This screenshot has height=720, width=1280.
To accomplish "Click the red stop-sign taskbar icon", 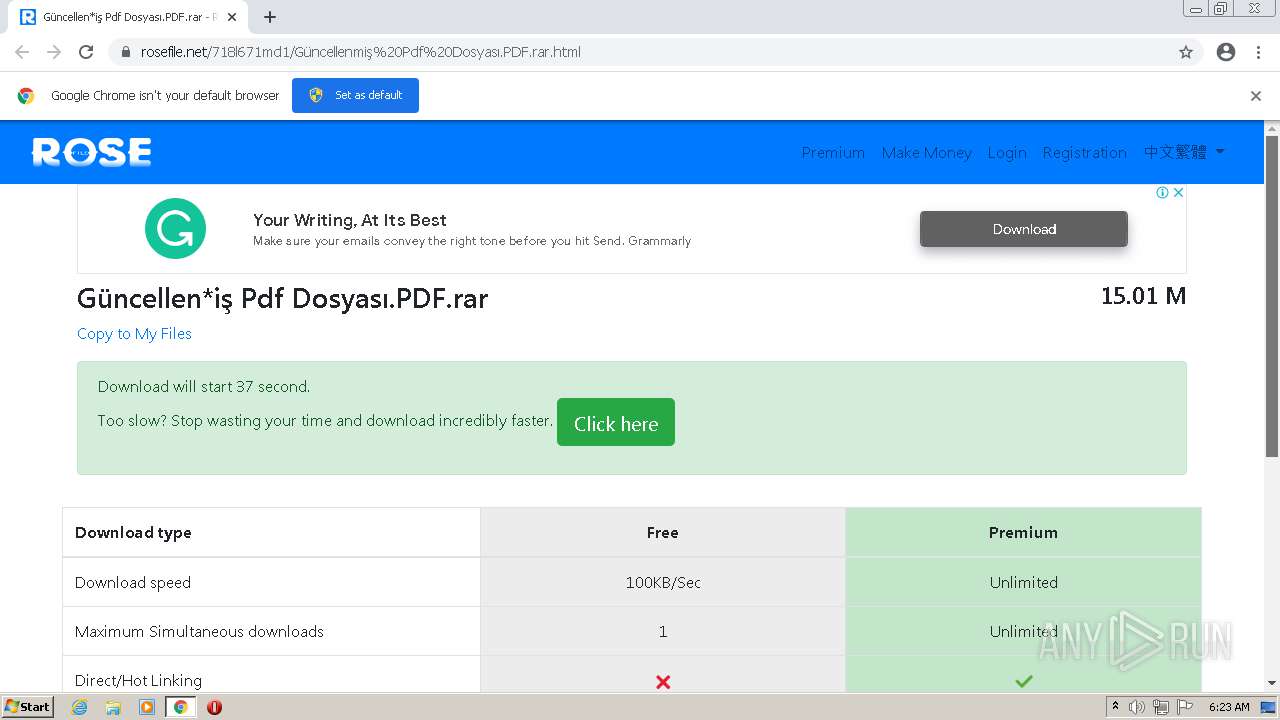I will 214,707.
